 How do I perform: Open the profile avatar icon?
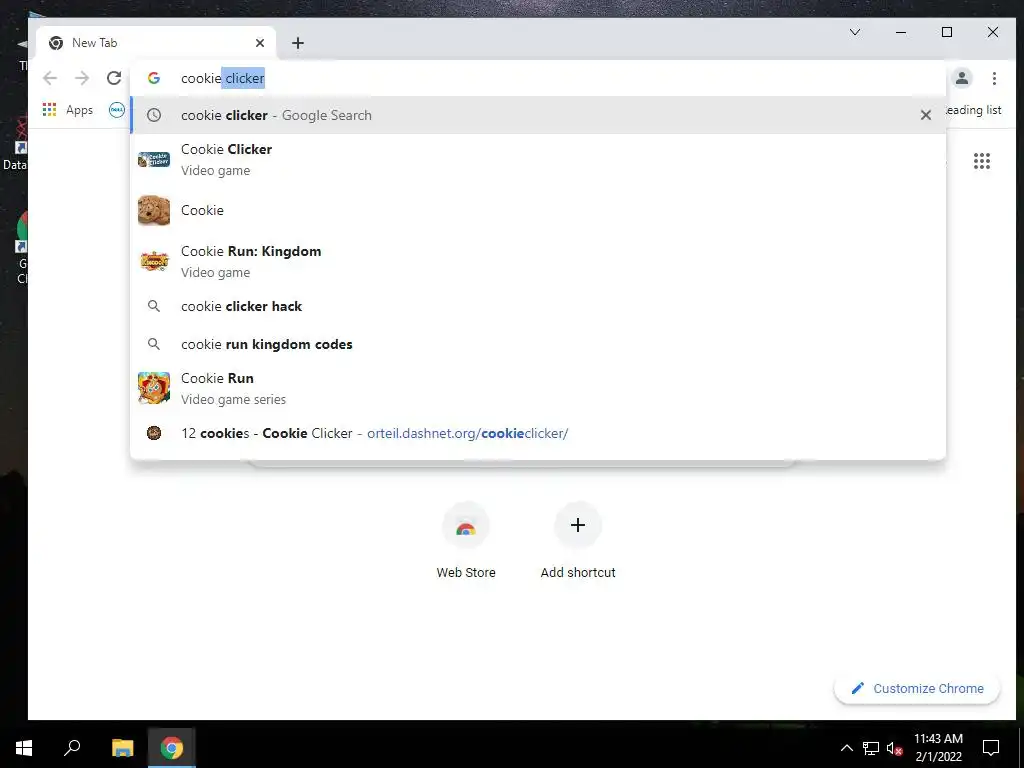pyautogui.click(x=961, y=78)
